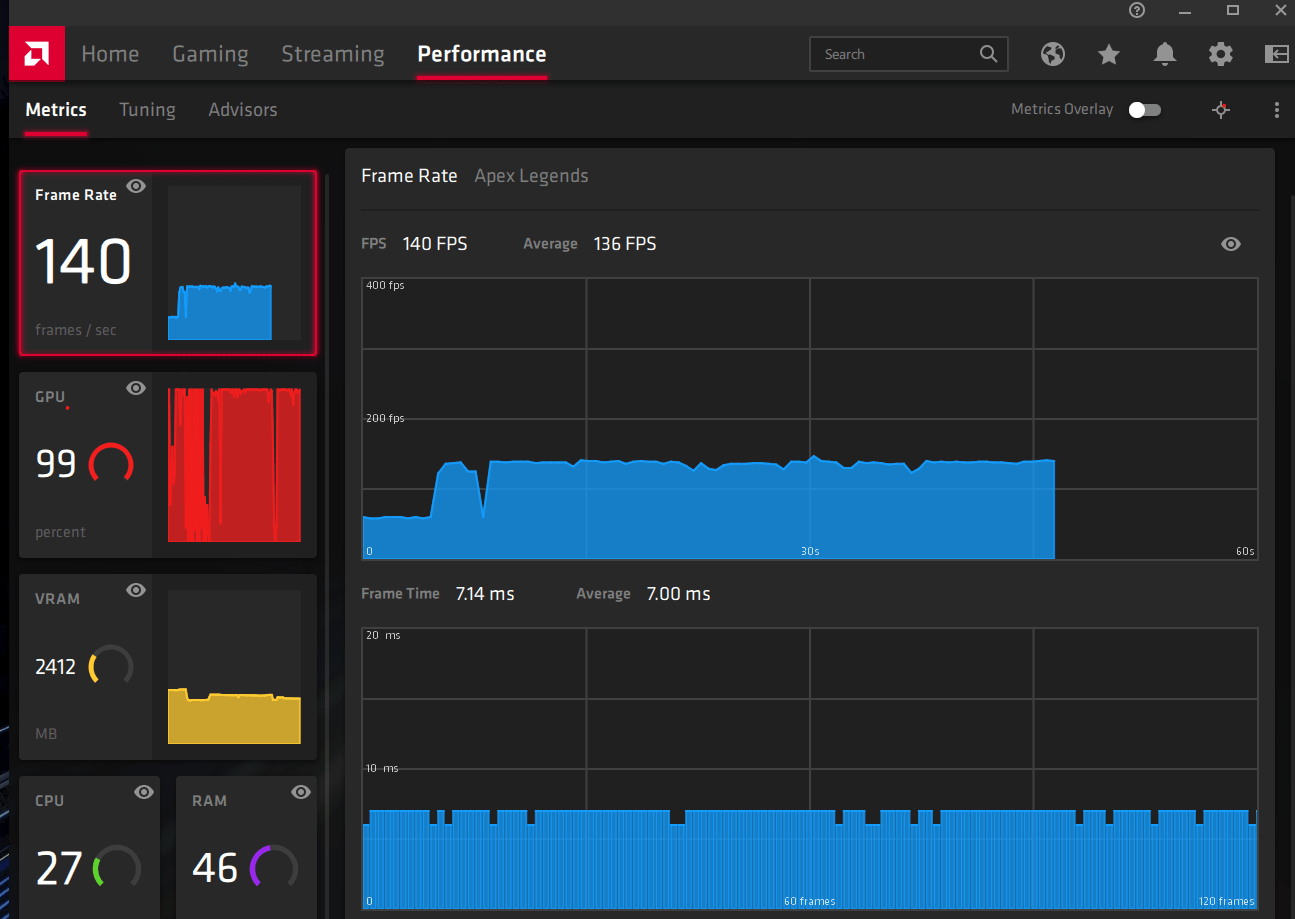This screenshot has width=1295, height=919.
Task: Toggle GPU card eye visibility
Action: 137,388
